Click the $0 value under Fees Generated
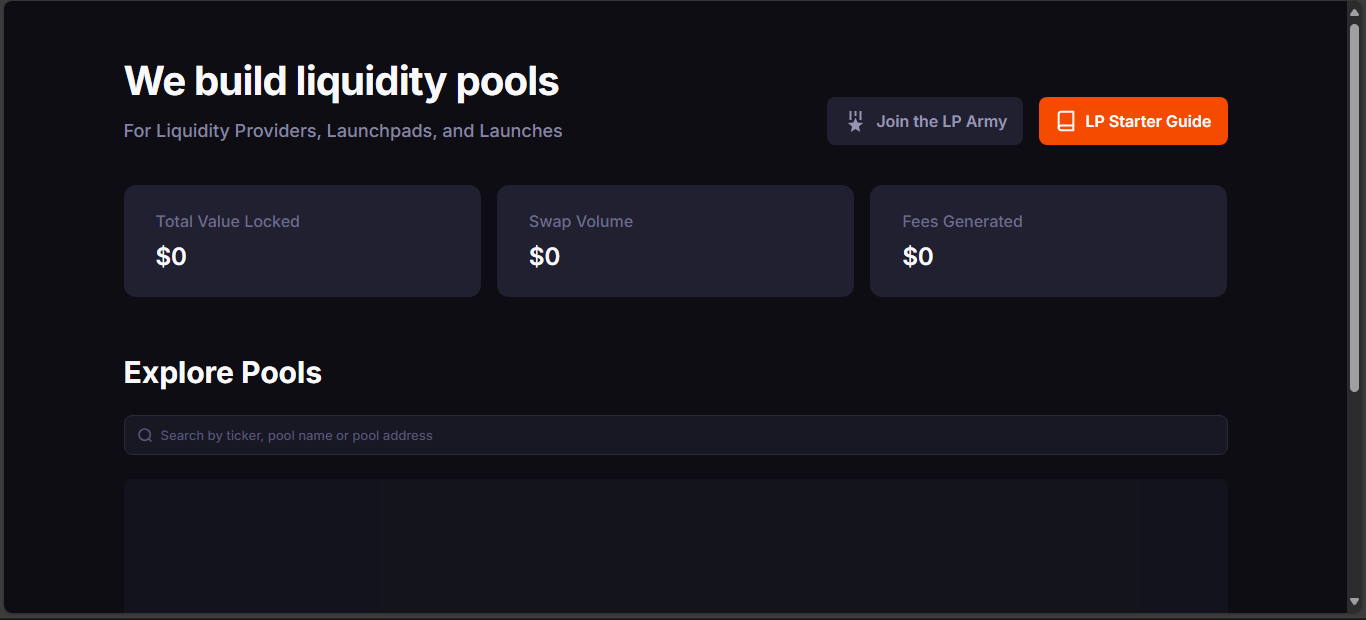Image resolution: width=1366 pixels, height=620 pixels. tap(918, 257)
